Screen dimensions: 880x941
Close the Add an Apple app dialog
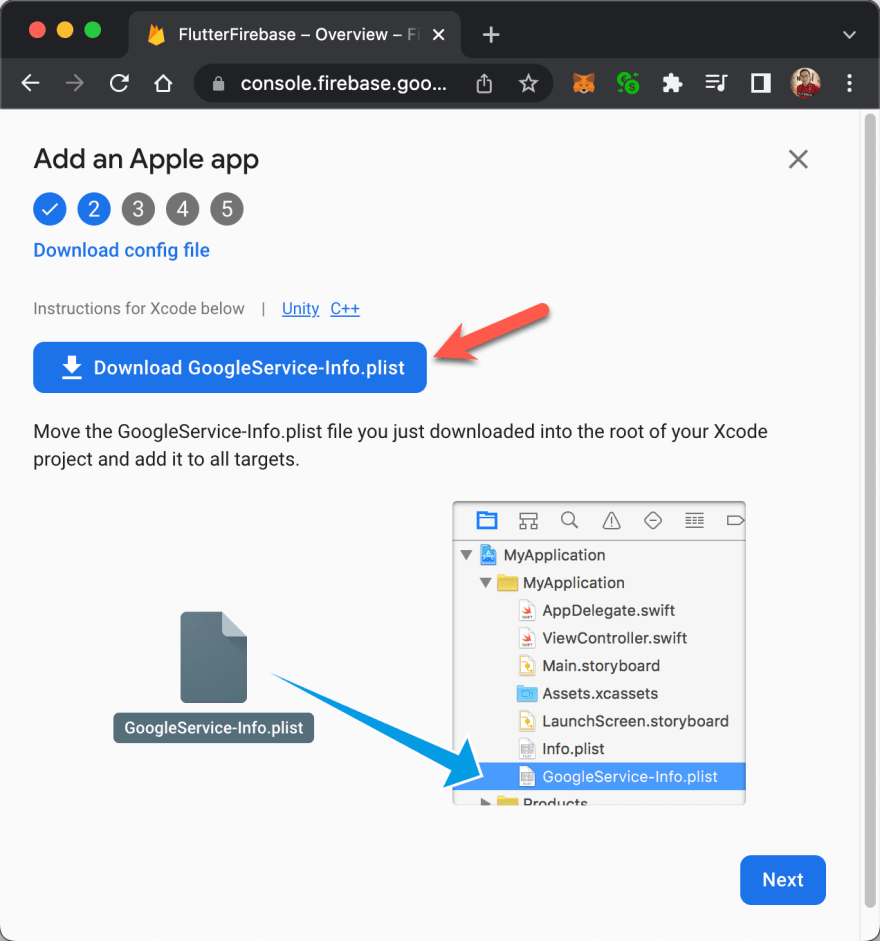pos(798,159)
